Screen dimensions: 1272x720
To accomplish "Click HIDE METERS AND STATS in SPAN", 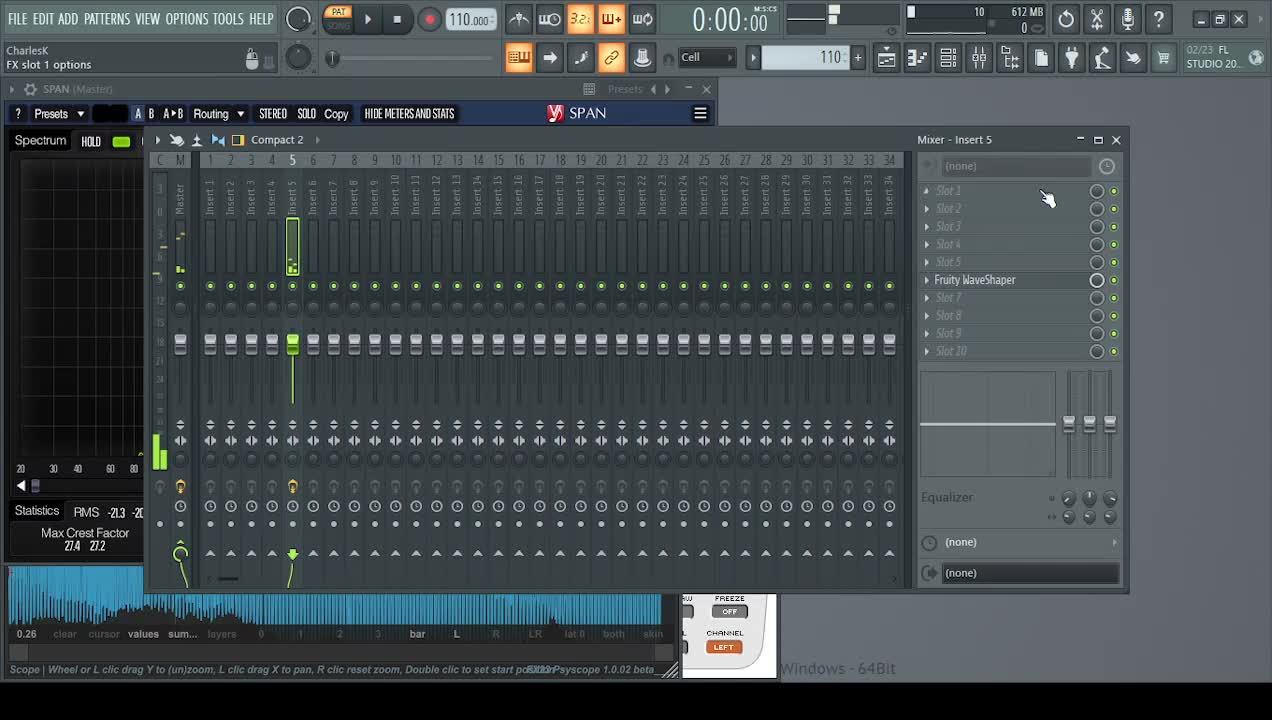I will (x=409, y=114).
